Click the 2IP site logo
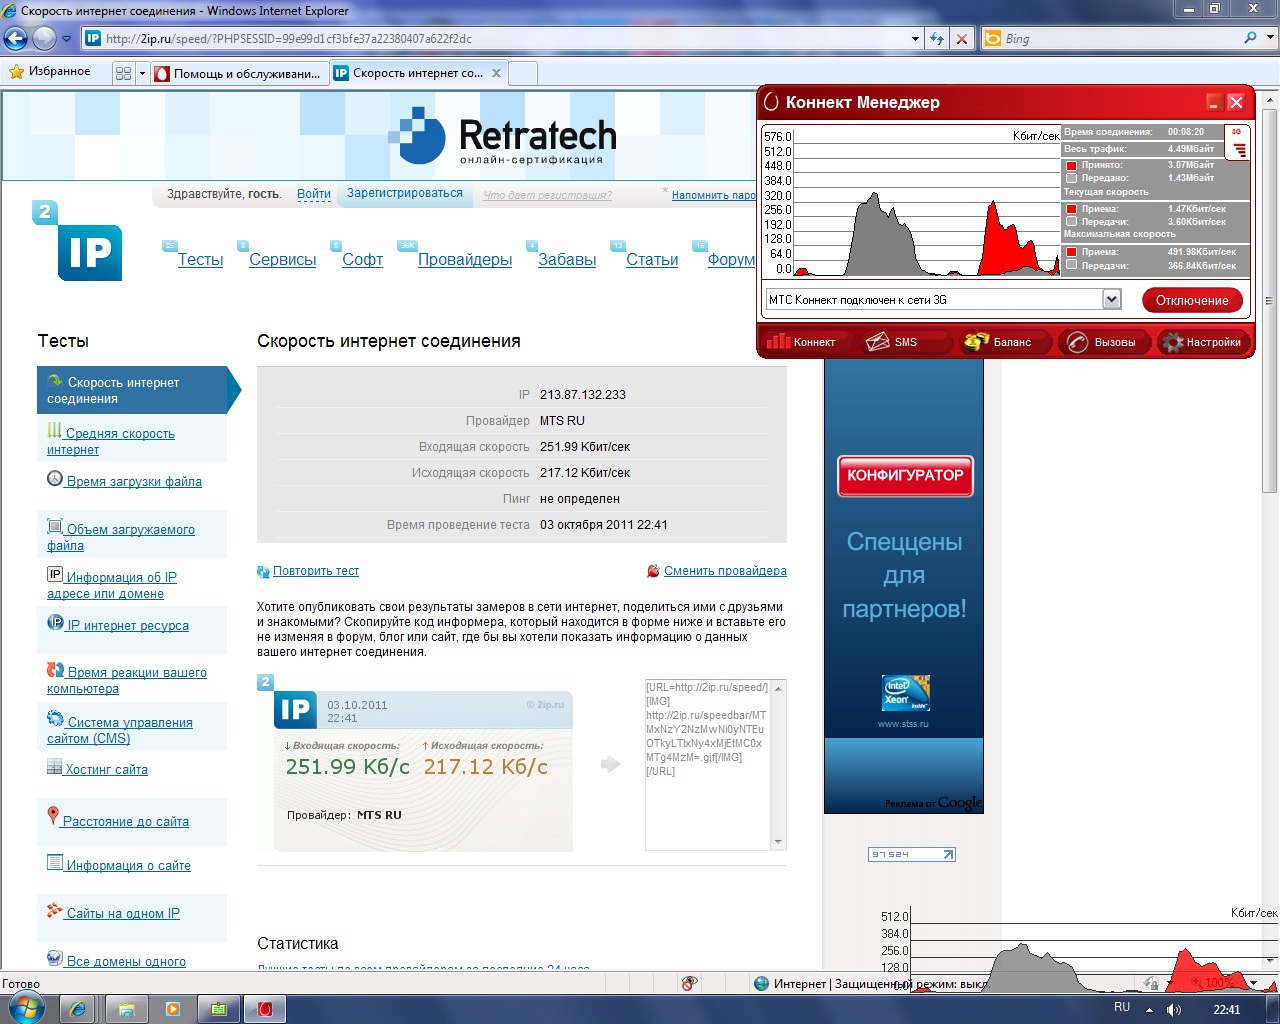Viewport: 1280px width, 1024px height. pos(78,241)
